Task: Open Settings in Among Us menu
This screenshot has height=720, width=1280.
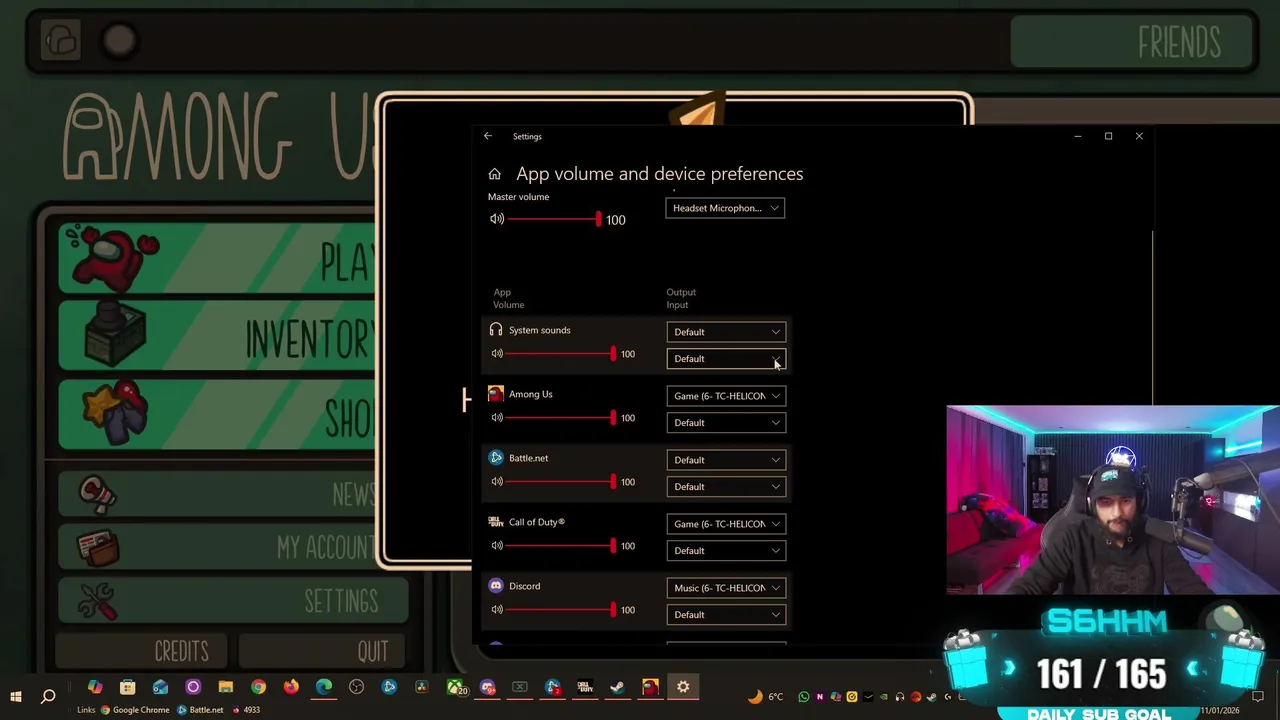Action: 233,600
